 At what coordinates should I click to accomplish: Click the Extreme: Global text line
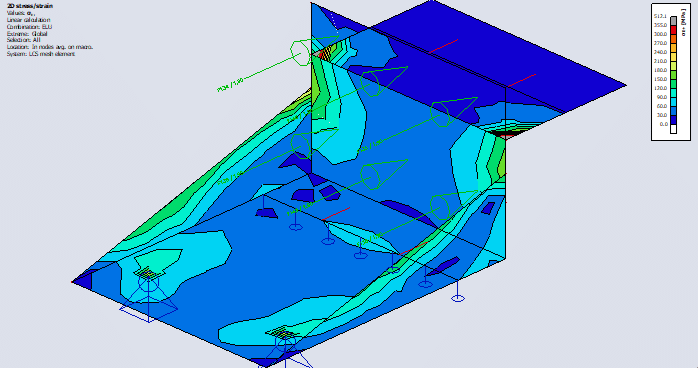(27, 33)
